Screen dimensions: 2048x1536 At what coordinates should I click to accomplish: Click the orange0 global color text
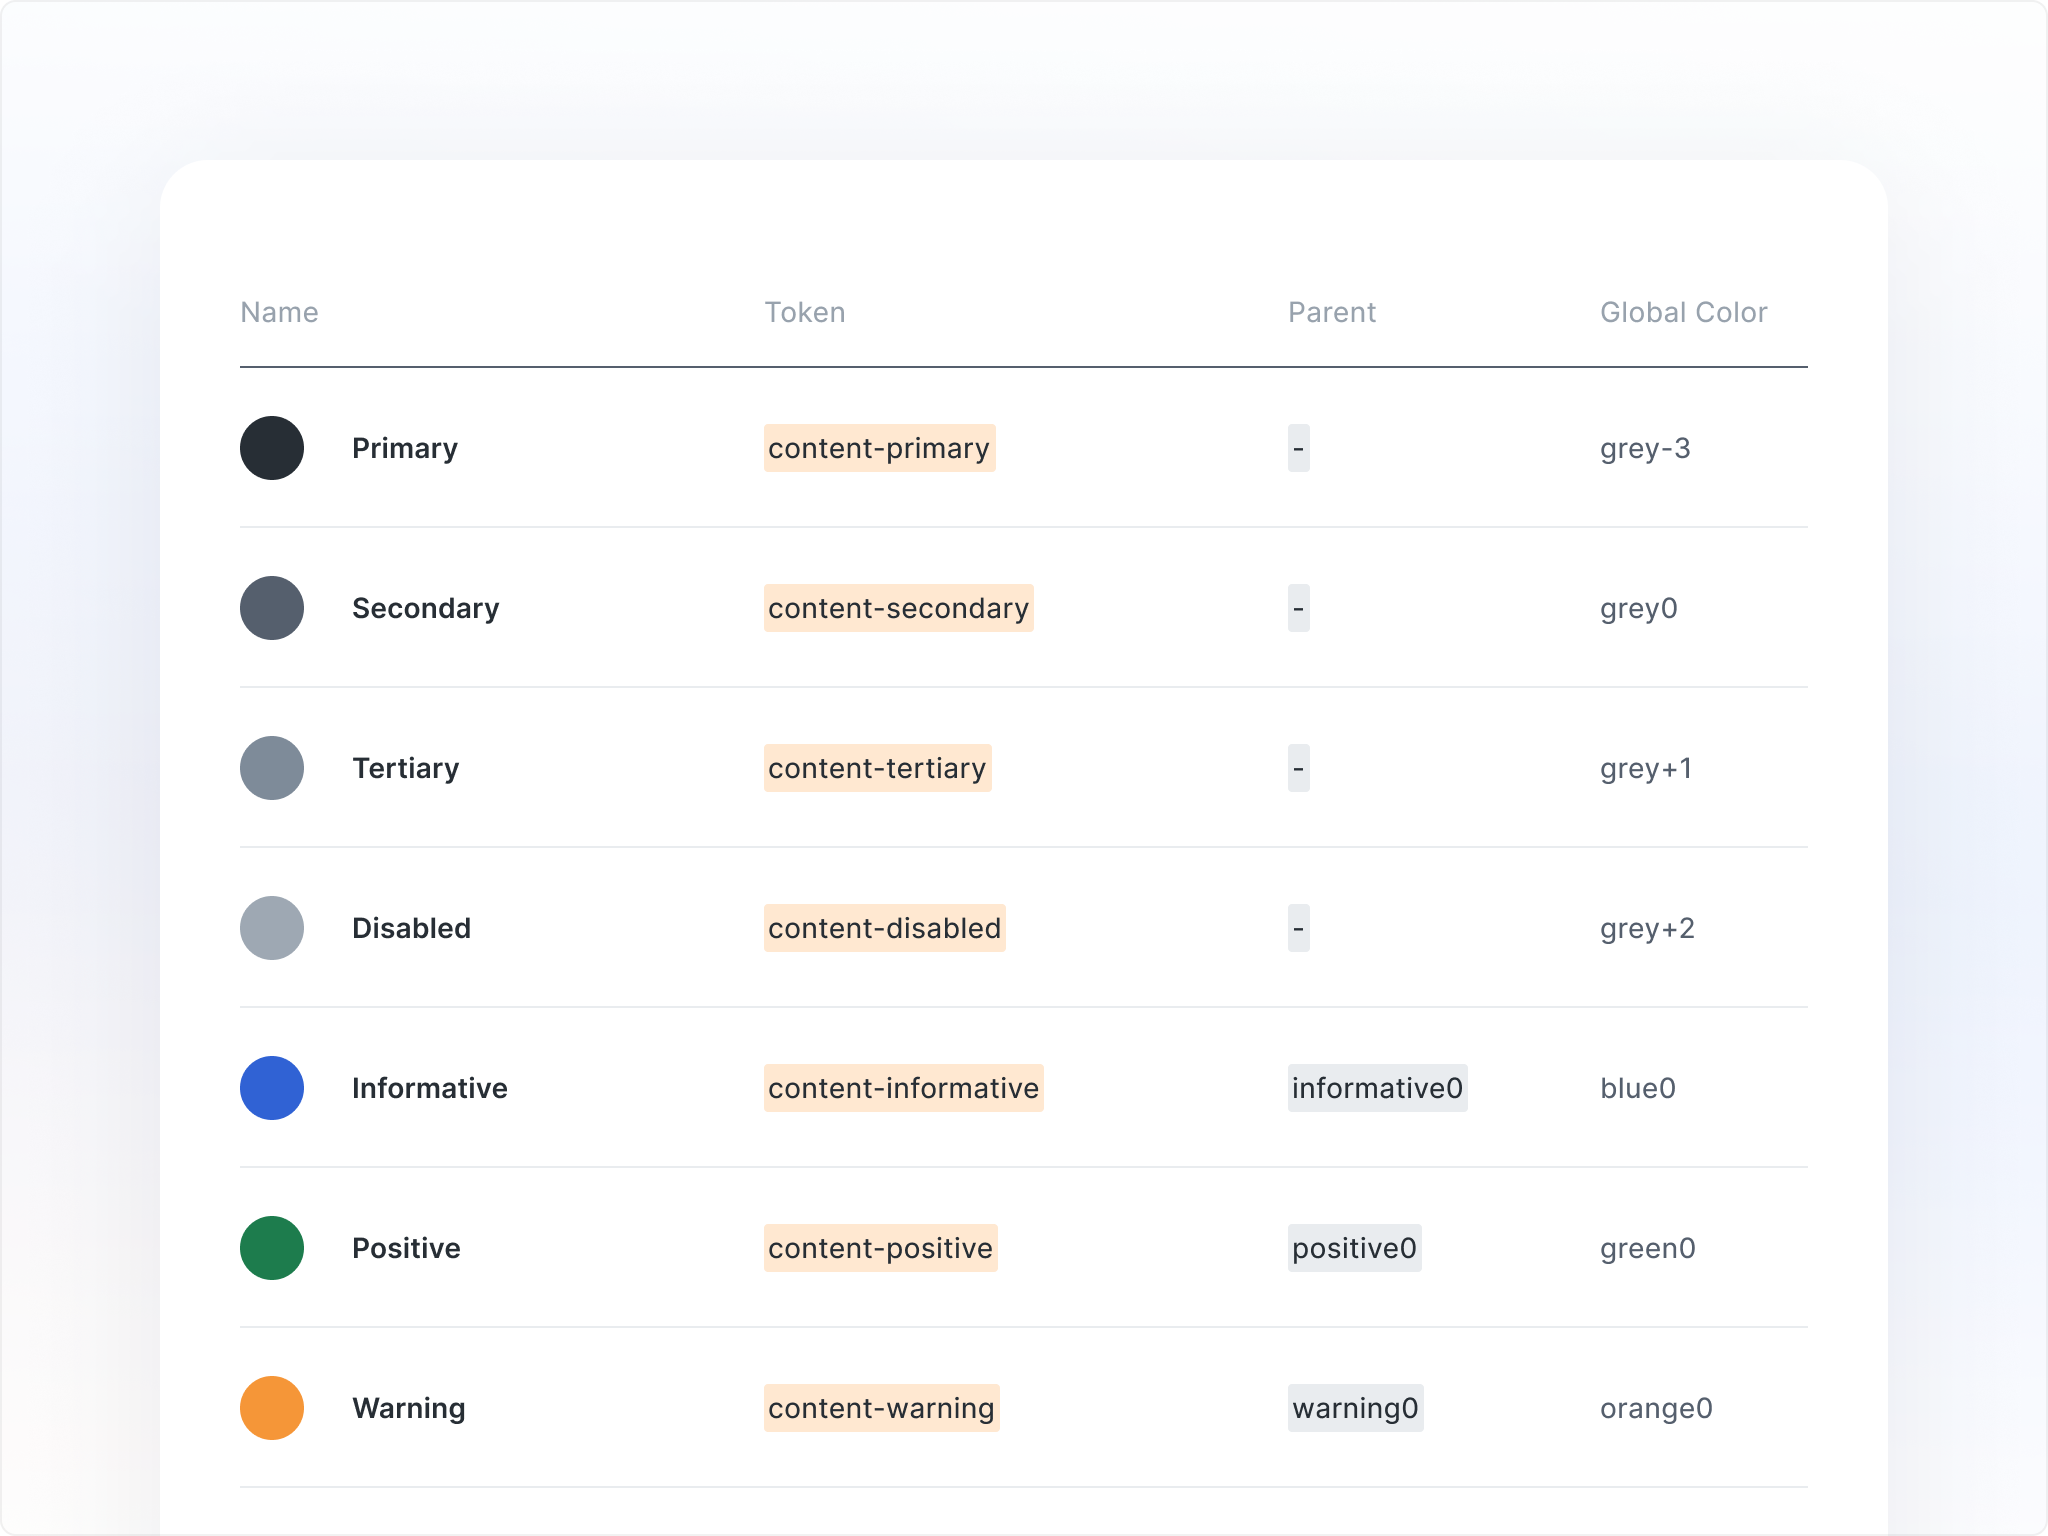(x=1656, y=1408)
